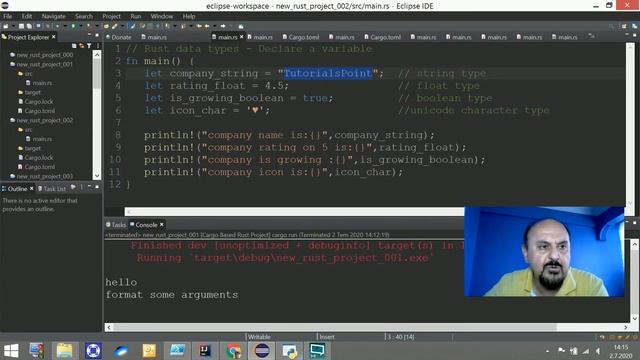Switch to the Tasks tab
The height and width of the screenshot is (360, 640).
pos(116,225)
